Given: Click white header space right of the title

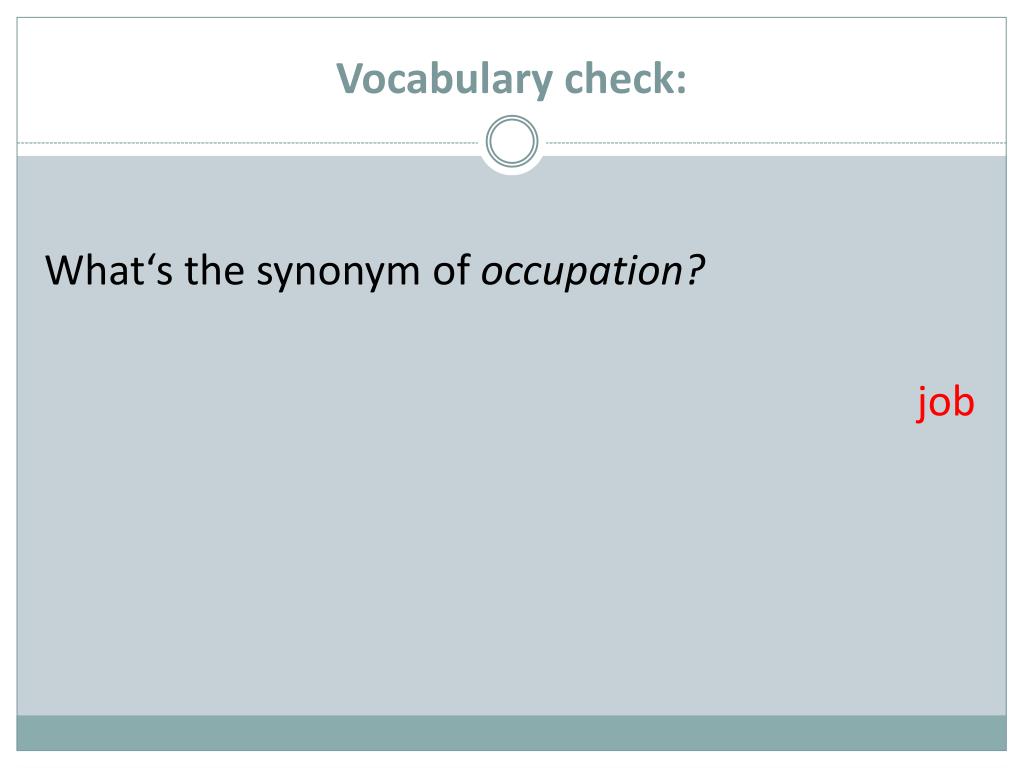Looking at the screenshot, I should tap(849, 78).
